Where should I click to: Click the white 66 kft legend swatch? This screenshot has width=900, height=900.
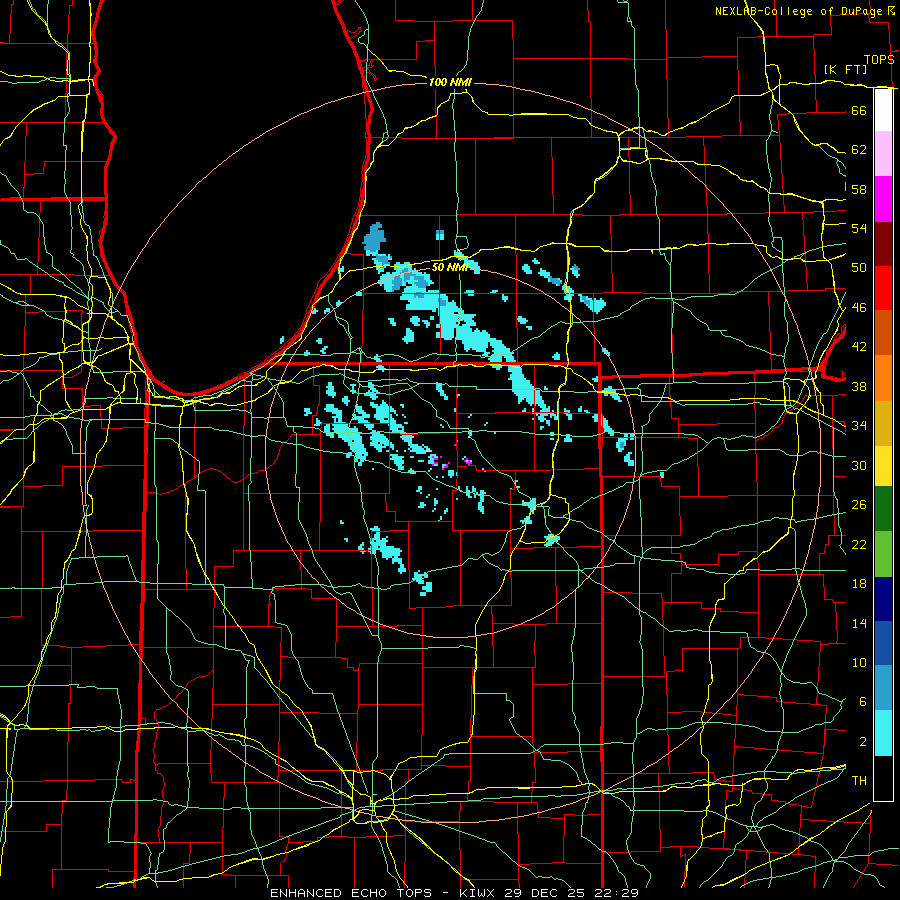pos(883,110)
